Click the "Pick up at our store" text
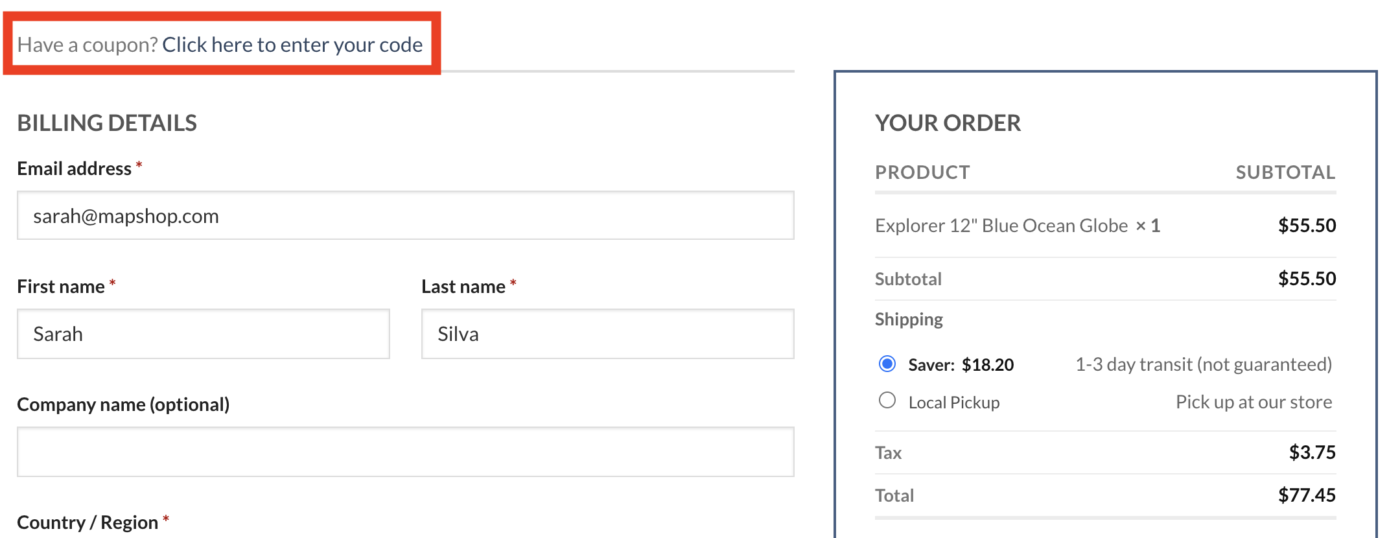The height and width of the screenshot is (538, 1400). (x=1254, y=402)
